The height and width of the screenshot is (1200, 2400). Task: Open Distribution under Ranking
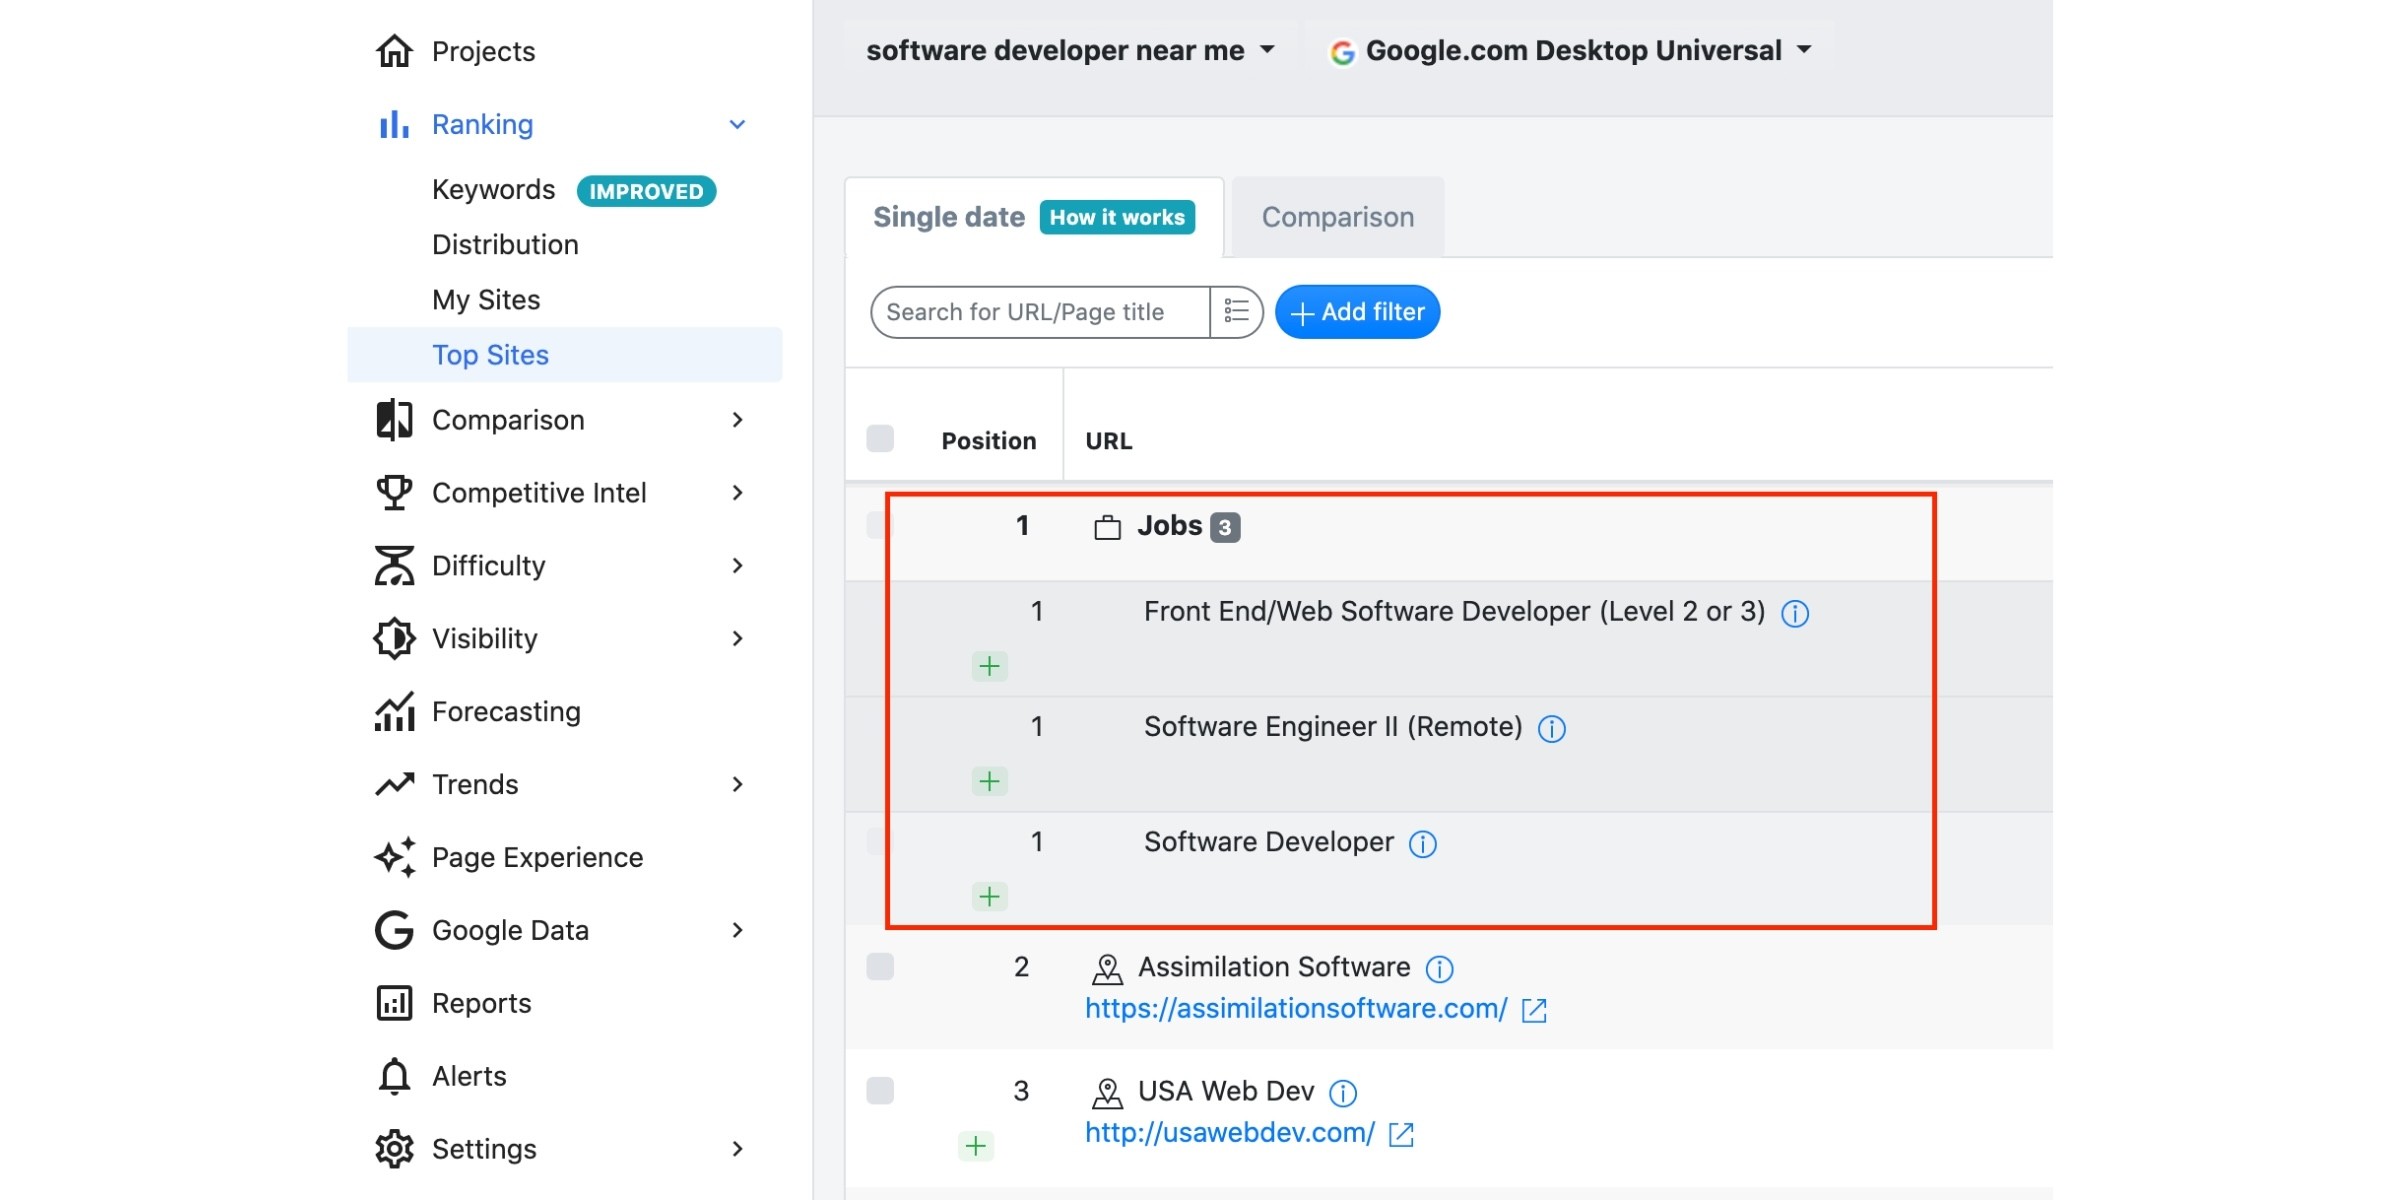point(505,245)
